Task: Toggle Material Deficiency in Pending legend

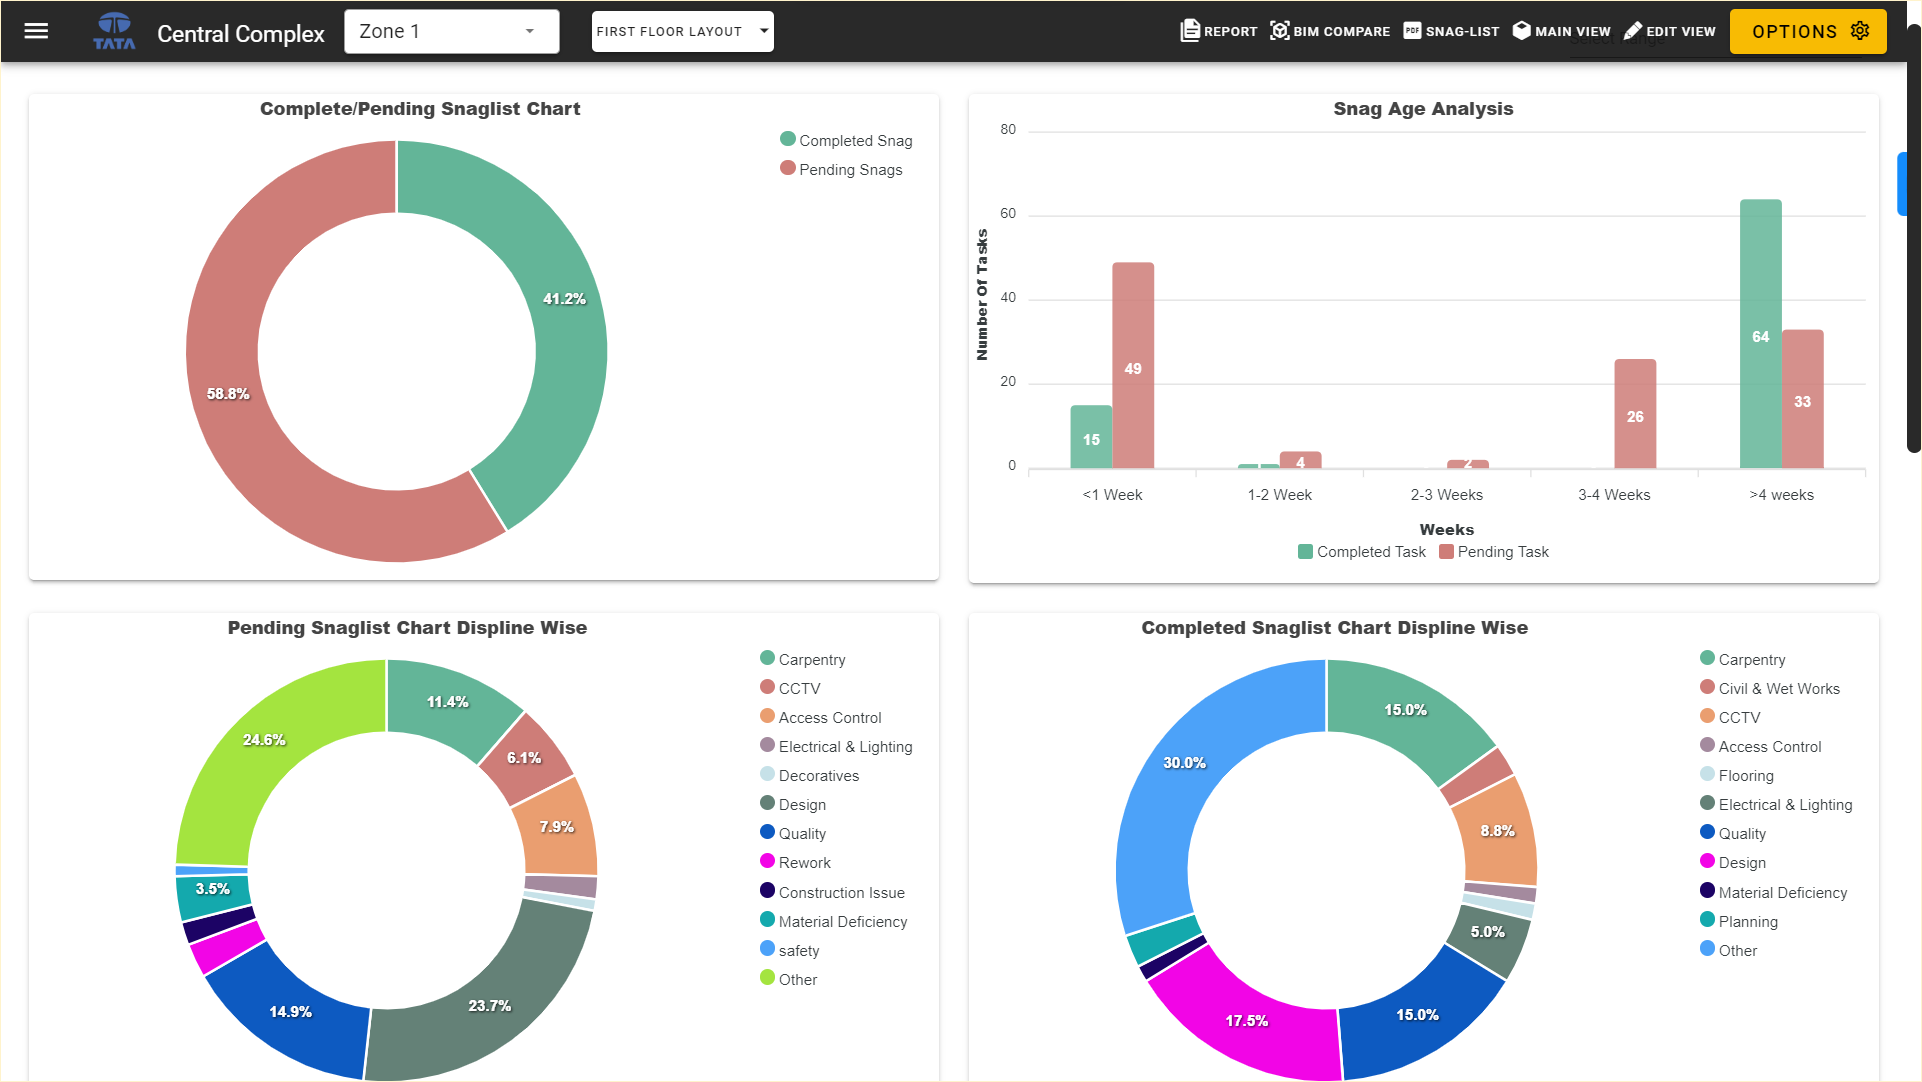Action: point(833,921)
